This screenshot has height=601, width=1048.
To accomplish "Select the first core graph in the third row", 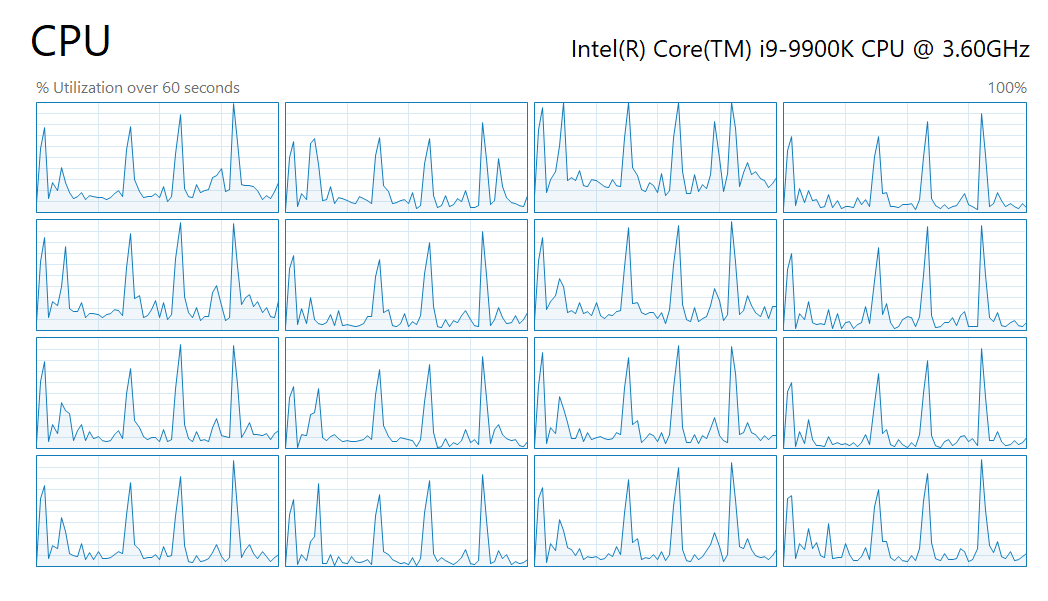I will pyautogui.click(x=157, y=393).
